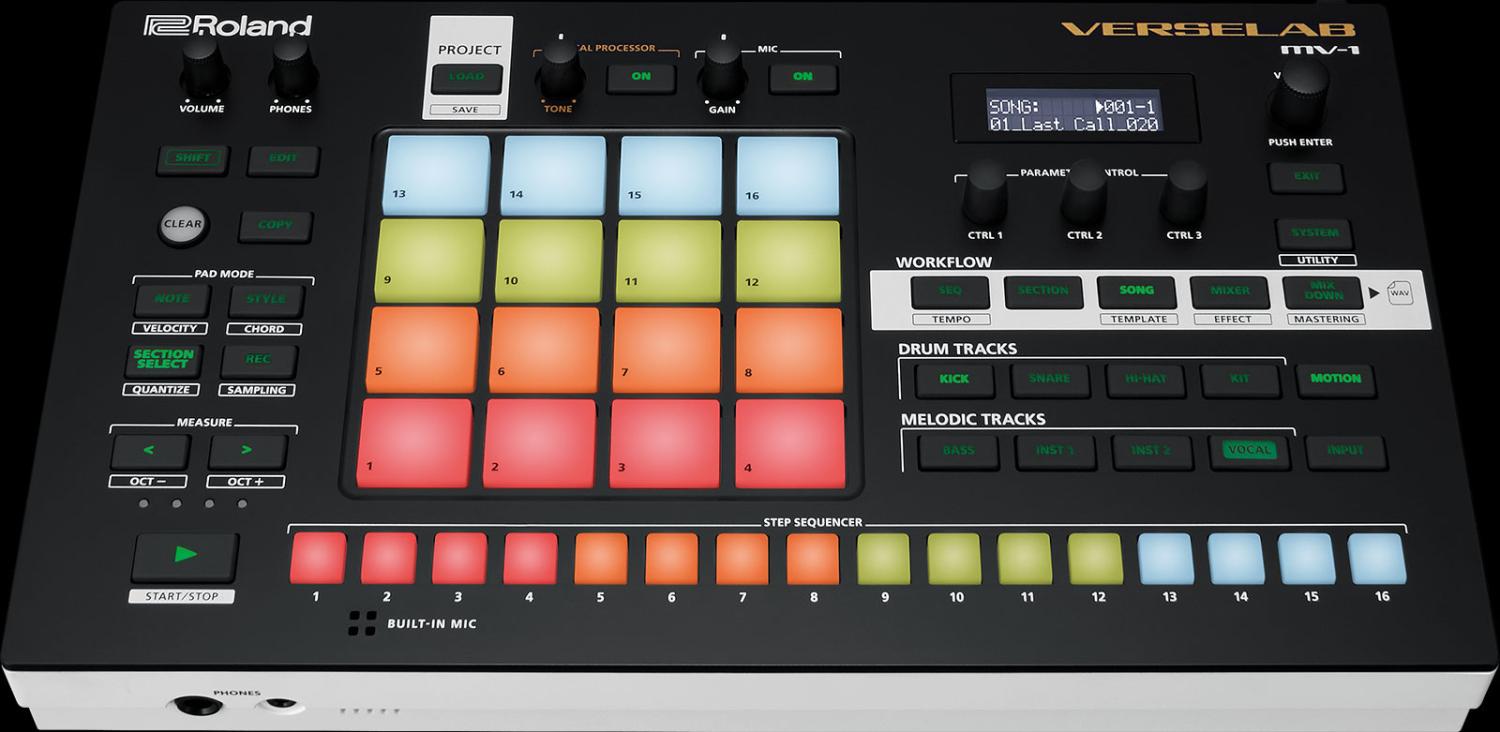Select the SNARE drum track
The height and width of the screenshot is (732, 1500).
point(1050,380)
